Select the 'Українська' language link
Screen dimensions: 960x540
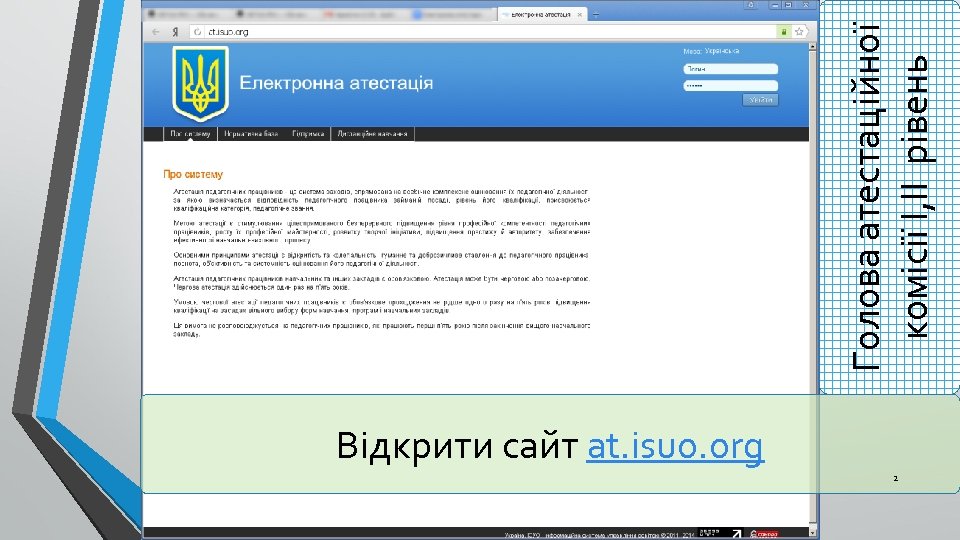pos(721,51)
